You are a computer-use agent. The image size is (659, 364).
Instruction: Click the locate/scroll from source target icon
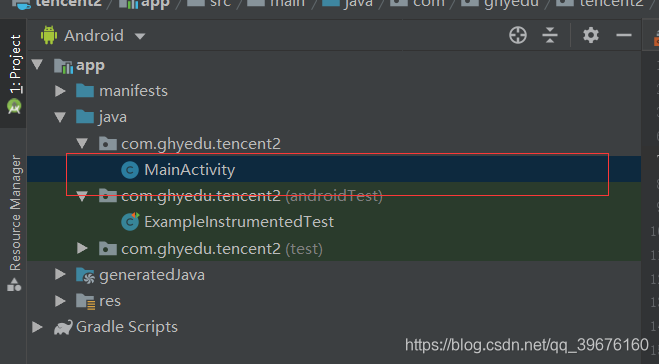pos(518,35)
